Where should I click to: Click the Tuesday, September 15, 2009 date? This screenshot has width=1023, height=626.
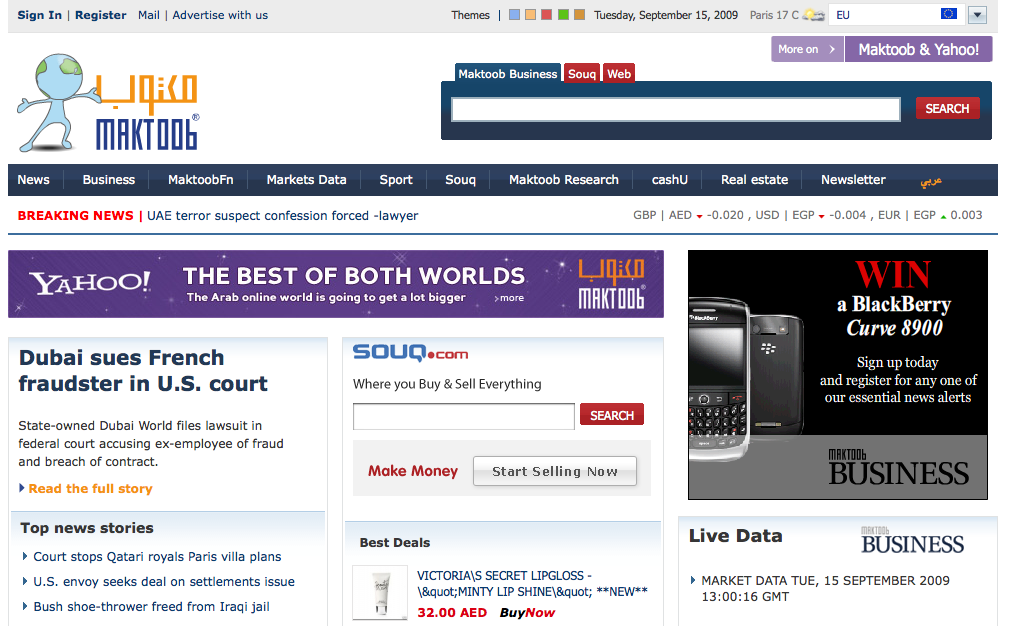point(665,15)
